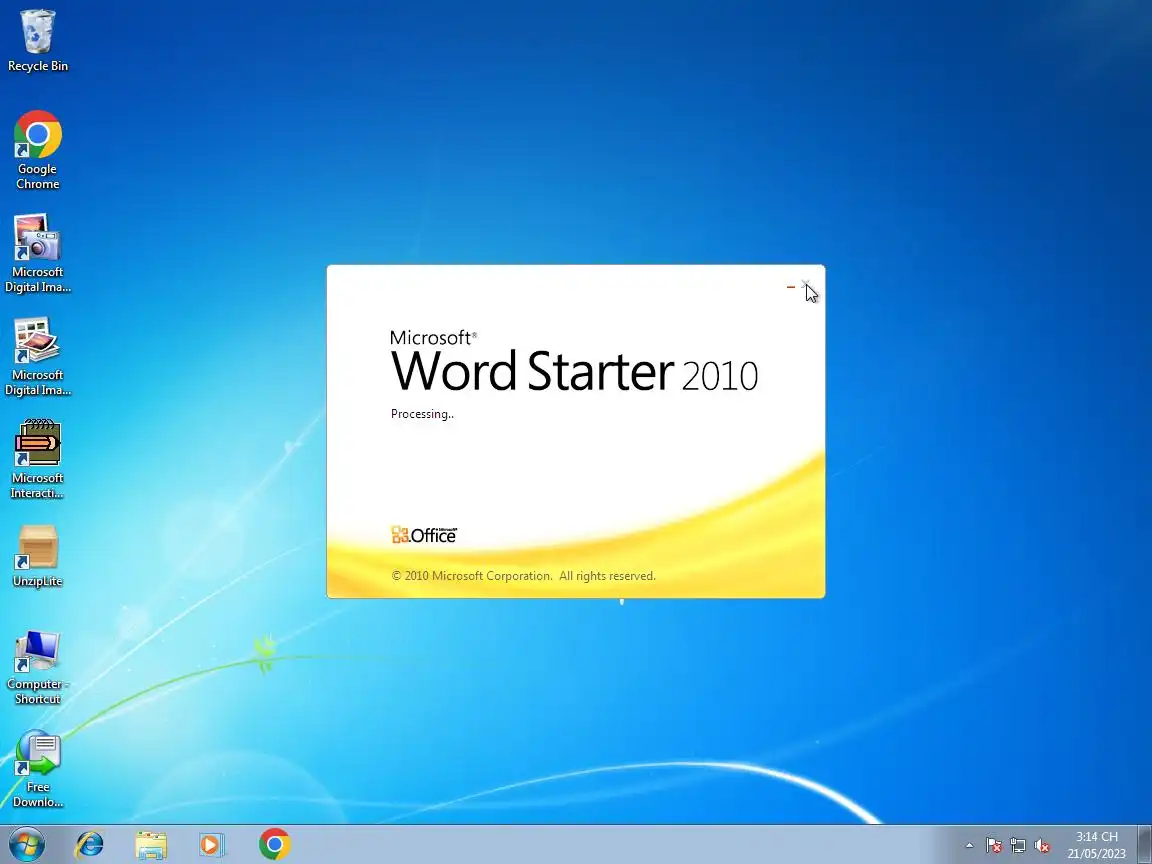Open Windows Explorer from the taskbar
Viewport: 1152px width, 864px height.
[151, 845]
